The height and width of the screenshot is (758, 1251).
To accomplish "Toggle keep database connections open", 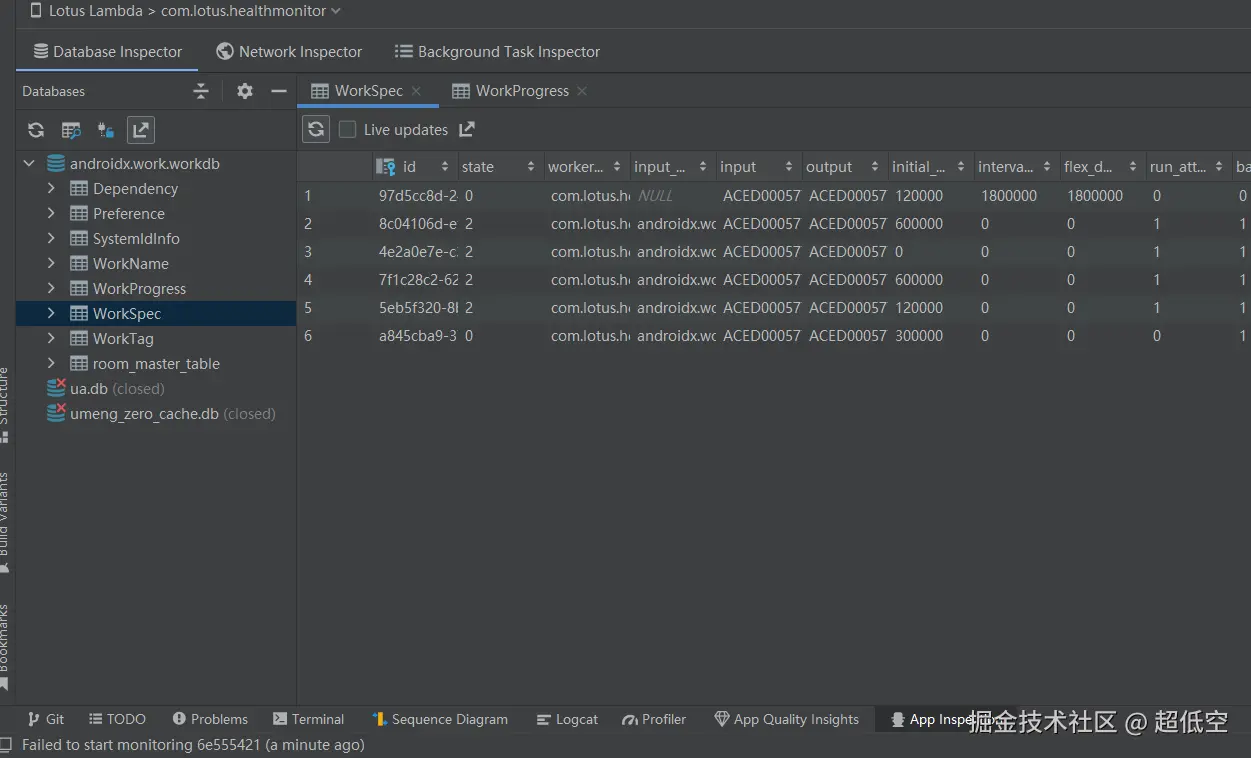I will [106, 130].
